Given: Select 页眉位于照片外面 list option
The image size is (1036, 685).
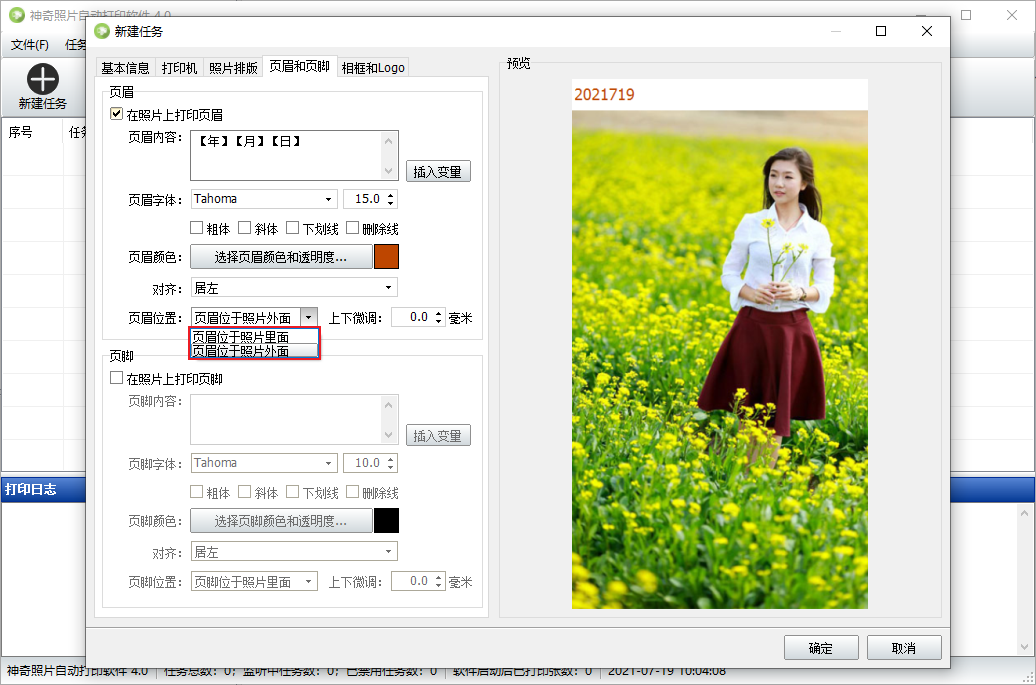Looking at the screenshot, I should [254, 351].
